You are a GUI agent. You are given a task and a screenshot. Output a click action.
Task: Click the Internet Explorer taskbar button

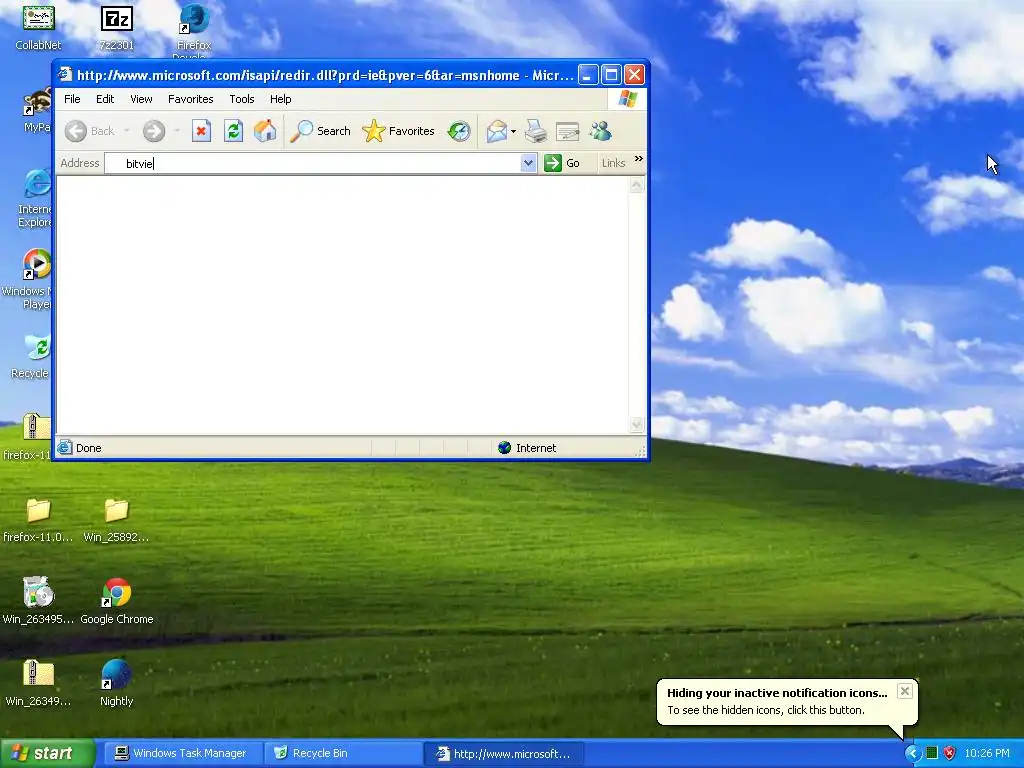(503, 754)
